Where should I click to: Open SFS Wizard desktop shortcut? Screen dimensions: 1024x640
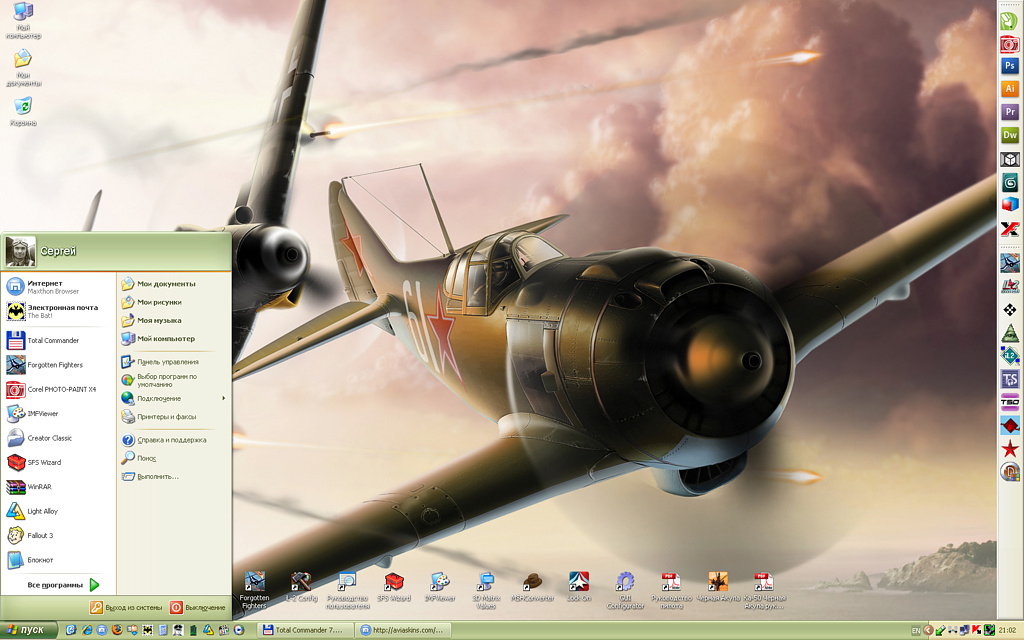click(x=394, y=587)
